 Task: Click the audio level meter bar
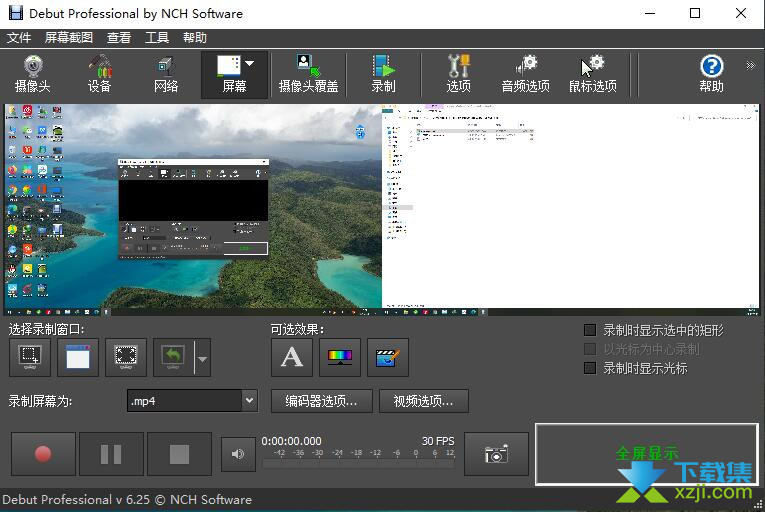358,464
